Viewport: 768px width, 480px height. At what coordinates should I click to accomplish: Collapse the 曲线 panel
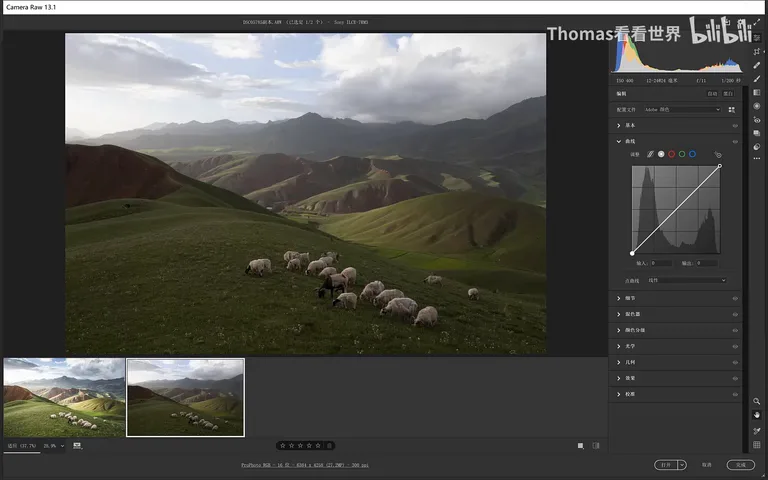pyautogui.click(x=619, y=142)
